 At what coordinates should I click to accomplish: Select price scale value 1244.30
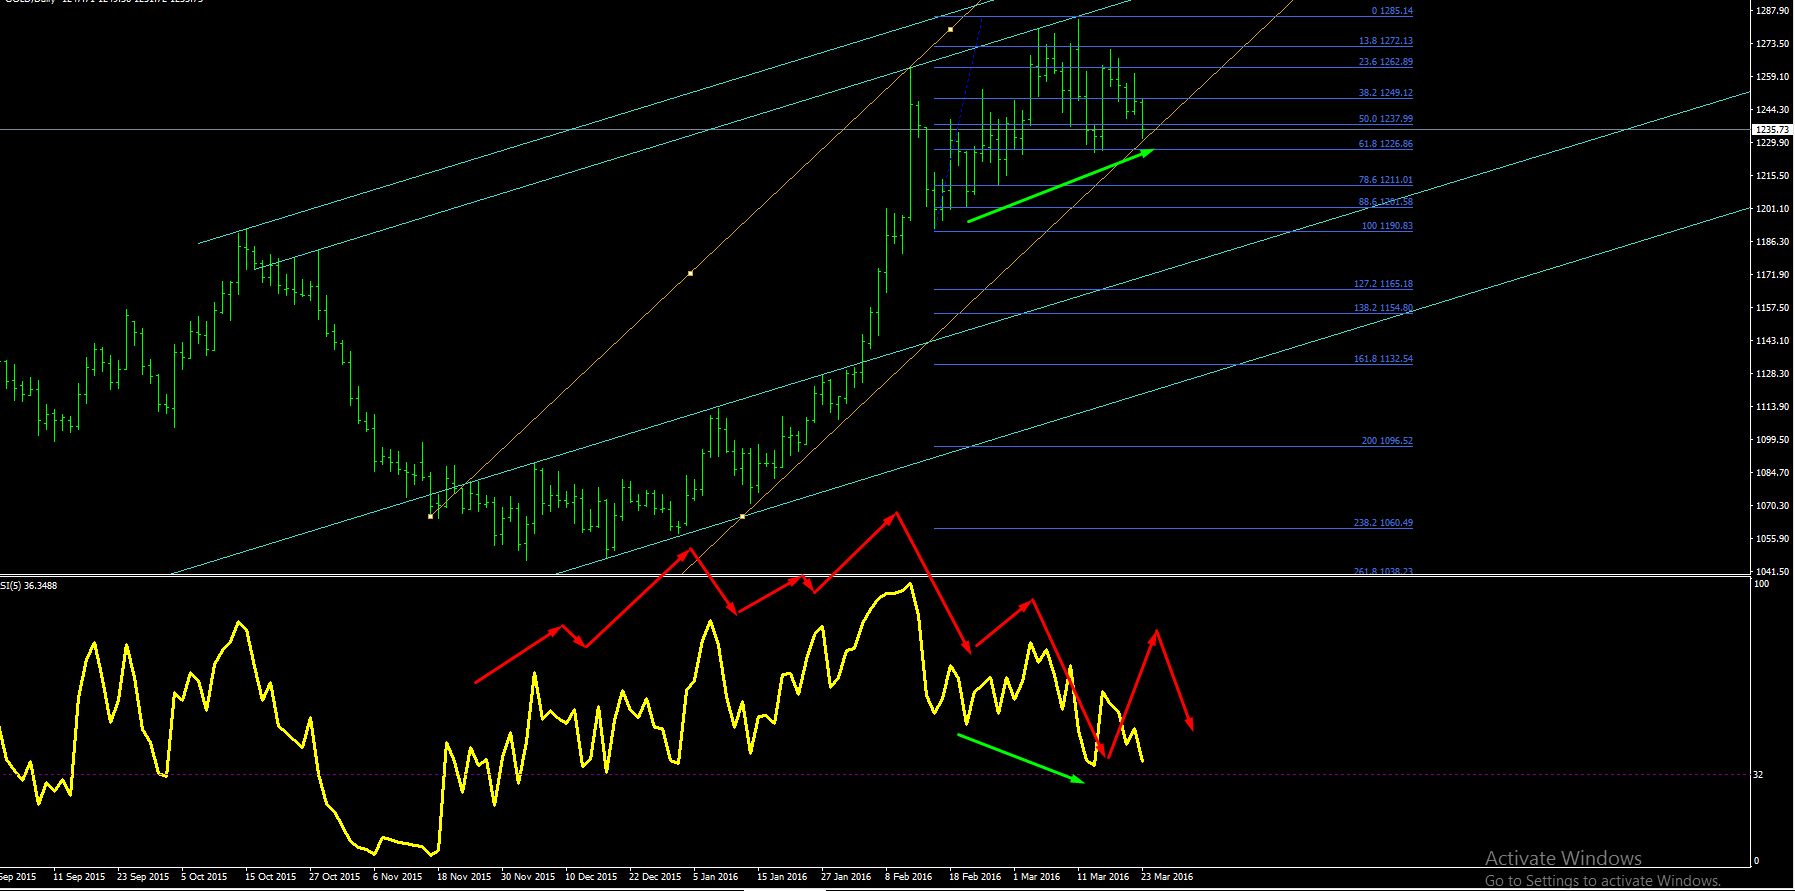pyautogui.click(x=1773, y=110)
